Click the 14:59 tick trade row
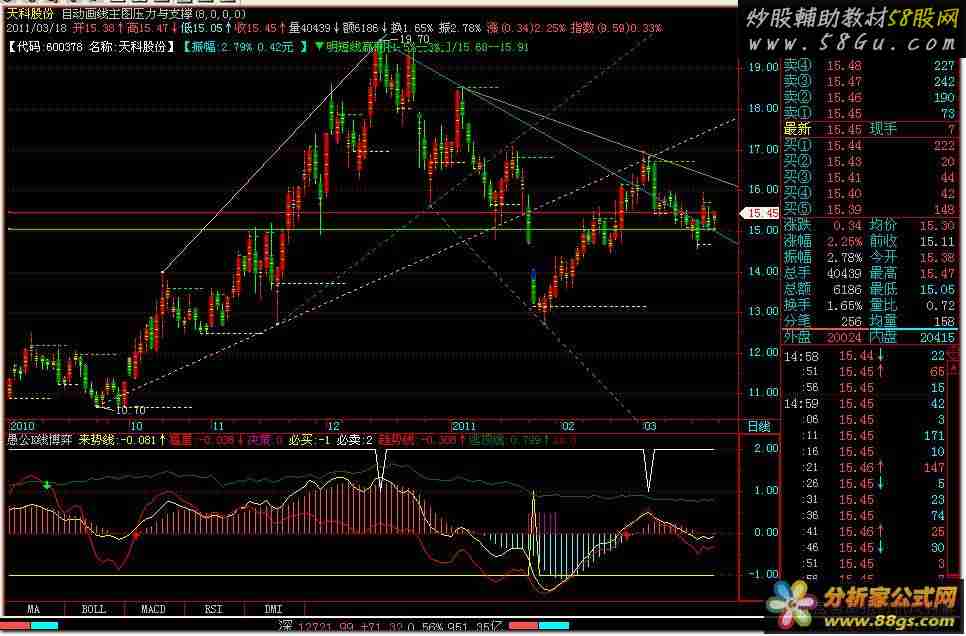This screenshot has width=966, height=636. [864, 404]
